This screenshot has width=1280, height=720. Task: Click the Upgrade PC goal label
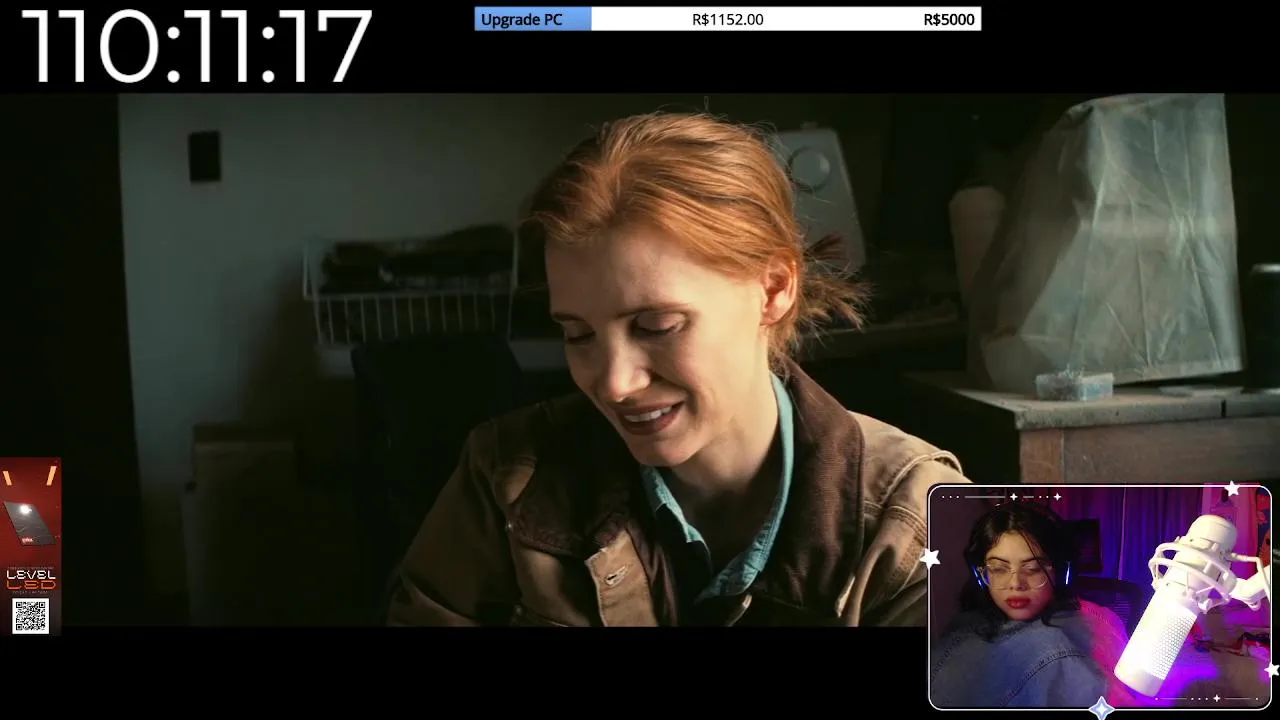click(521, 19)
